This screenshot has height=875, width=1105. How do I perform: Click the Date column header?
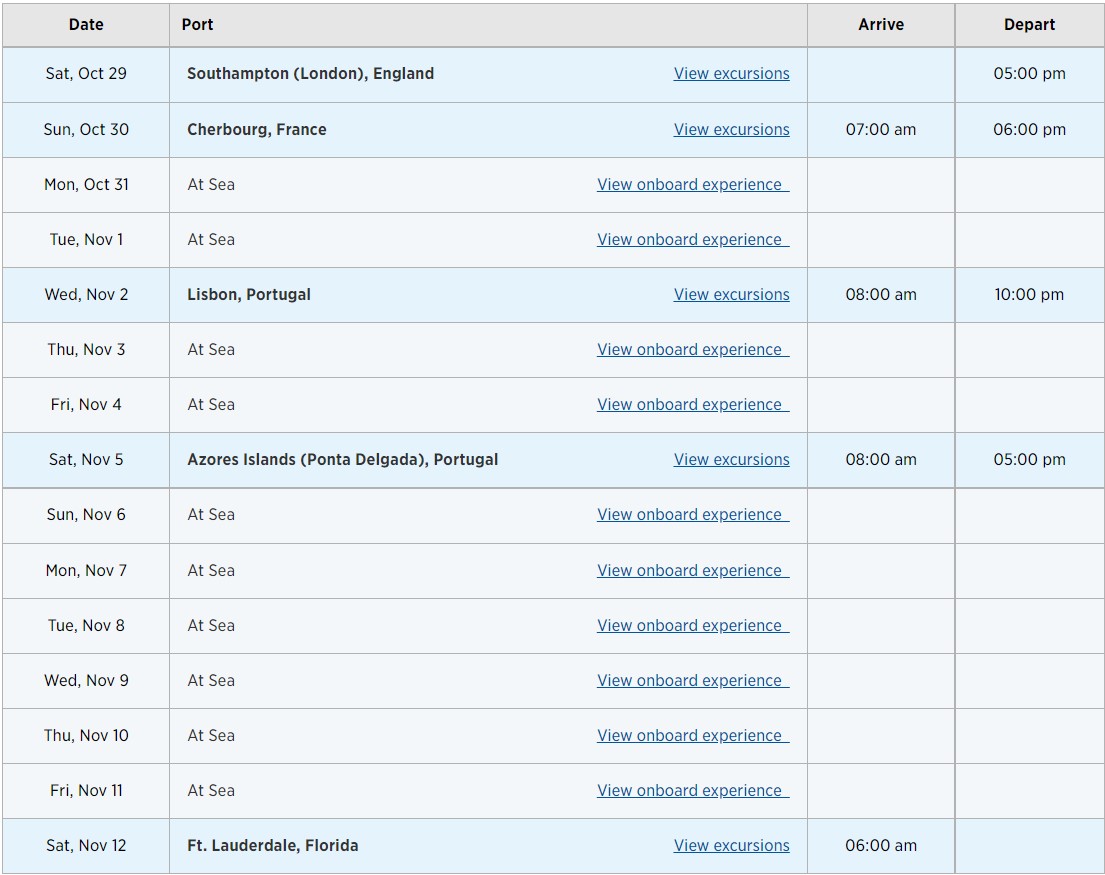point(86,25)
